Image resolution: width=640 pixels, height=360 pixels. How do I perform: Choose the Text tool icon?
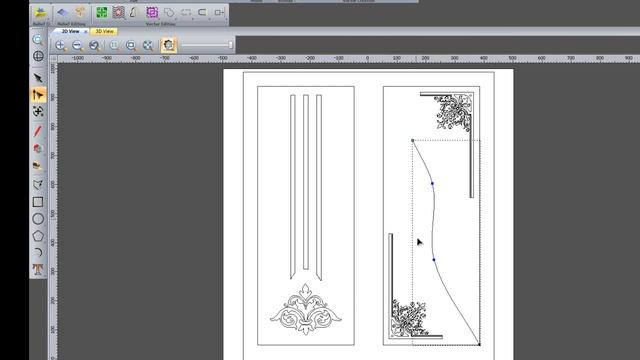[x=38, y=269]
